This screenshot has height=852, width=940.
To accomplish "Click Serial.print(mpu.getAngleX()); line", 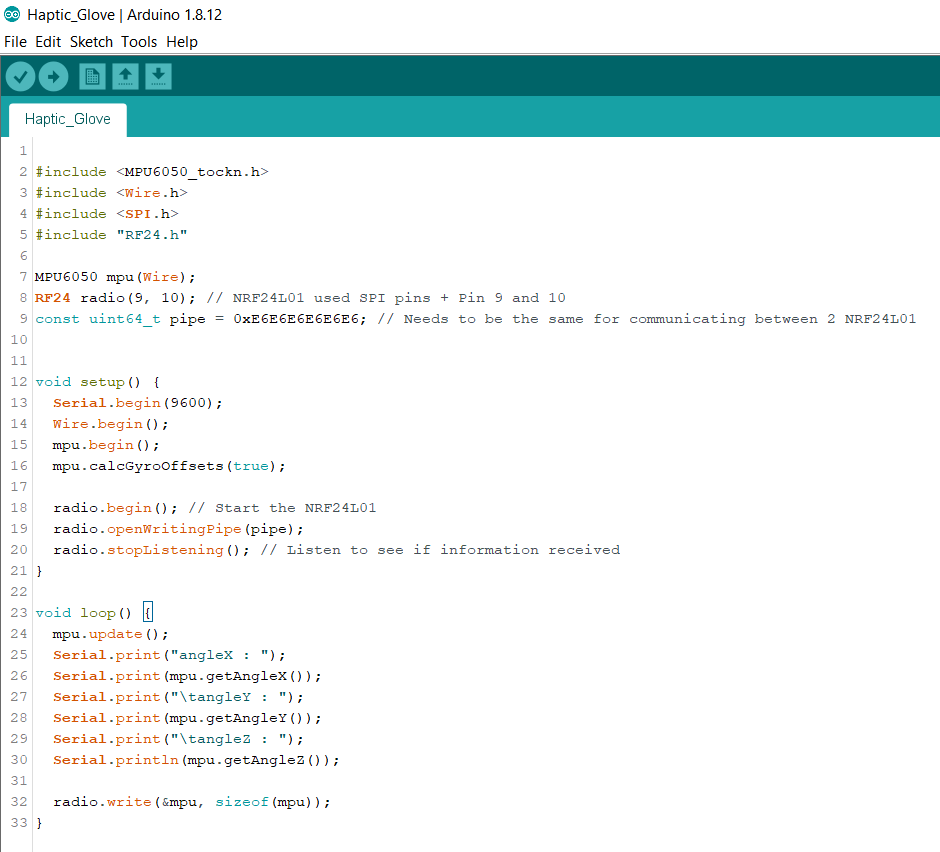I will [x=187, y=676].
